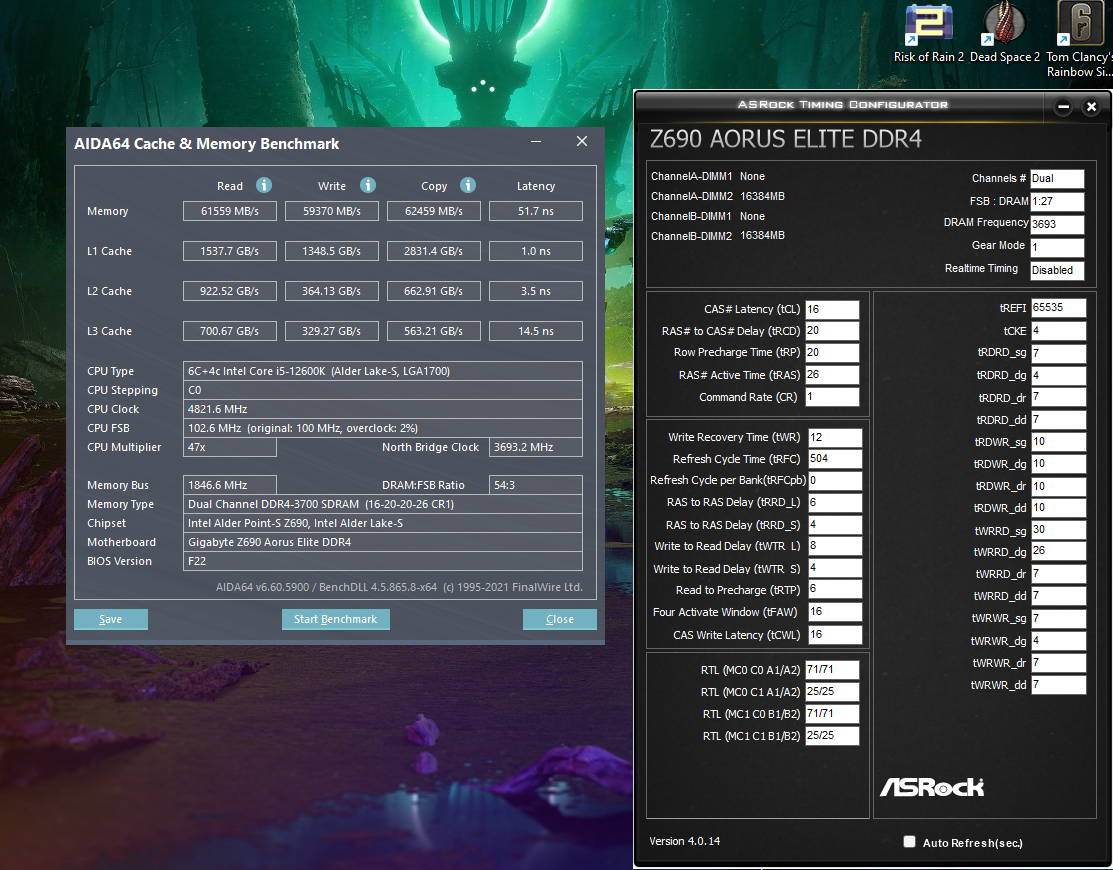Click the Refresh Cycle per Bank (tRFCpb) field

click(x=835, y=480)
